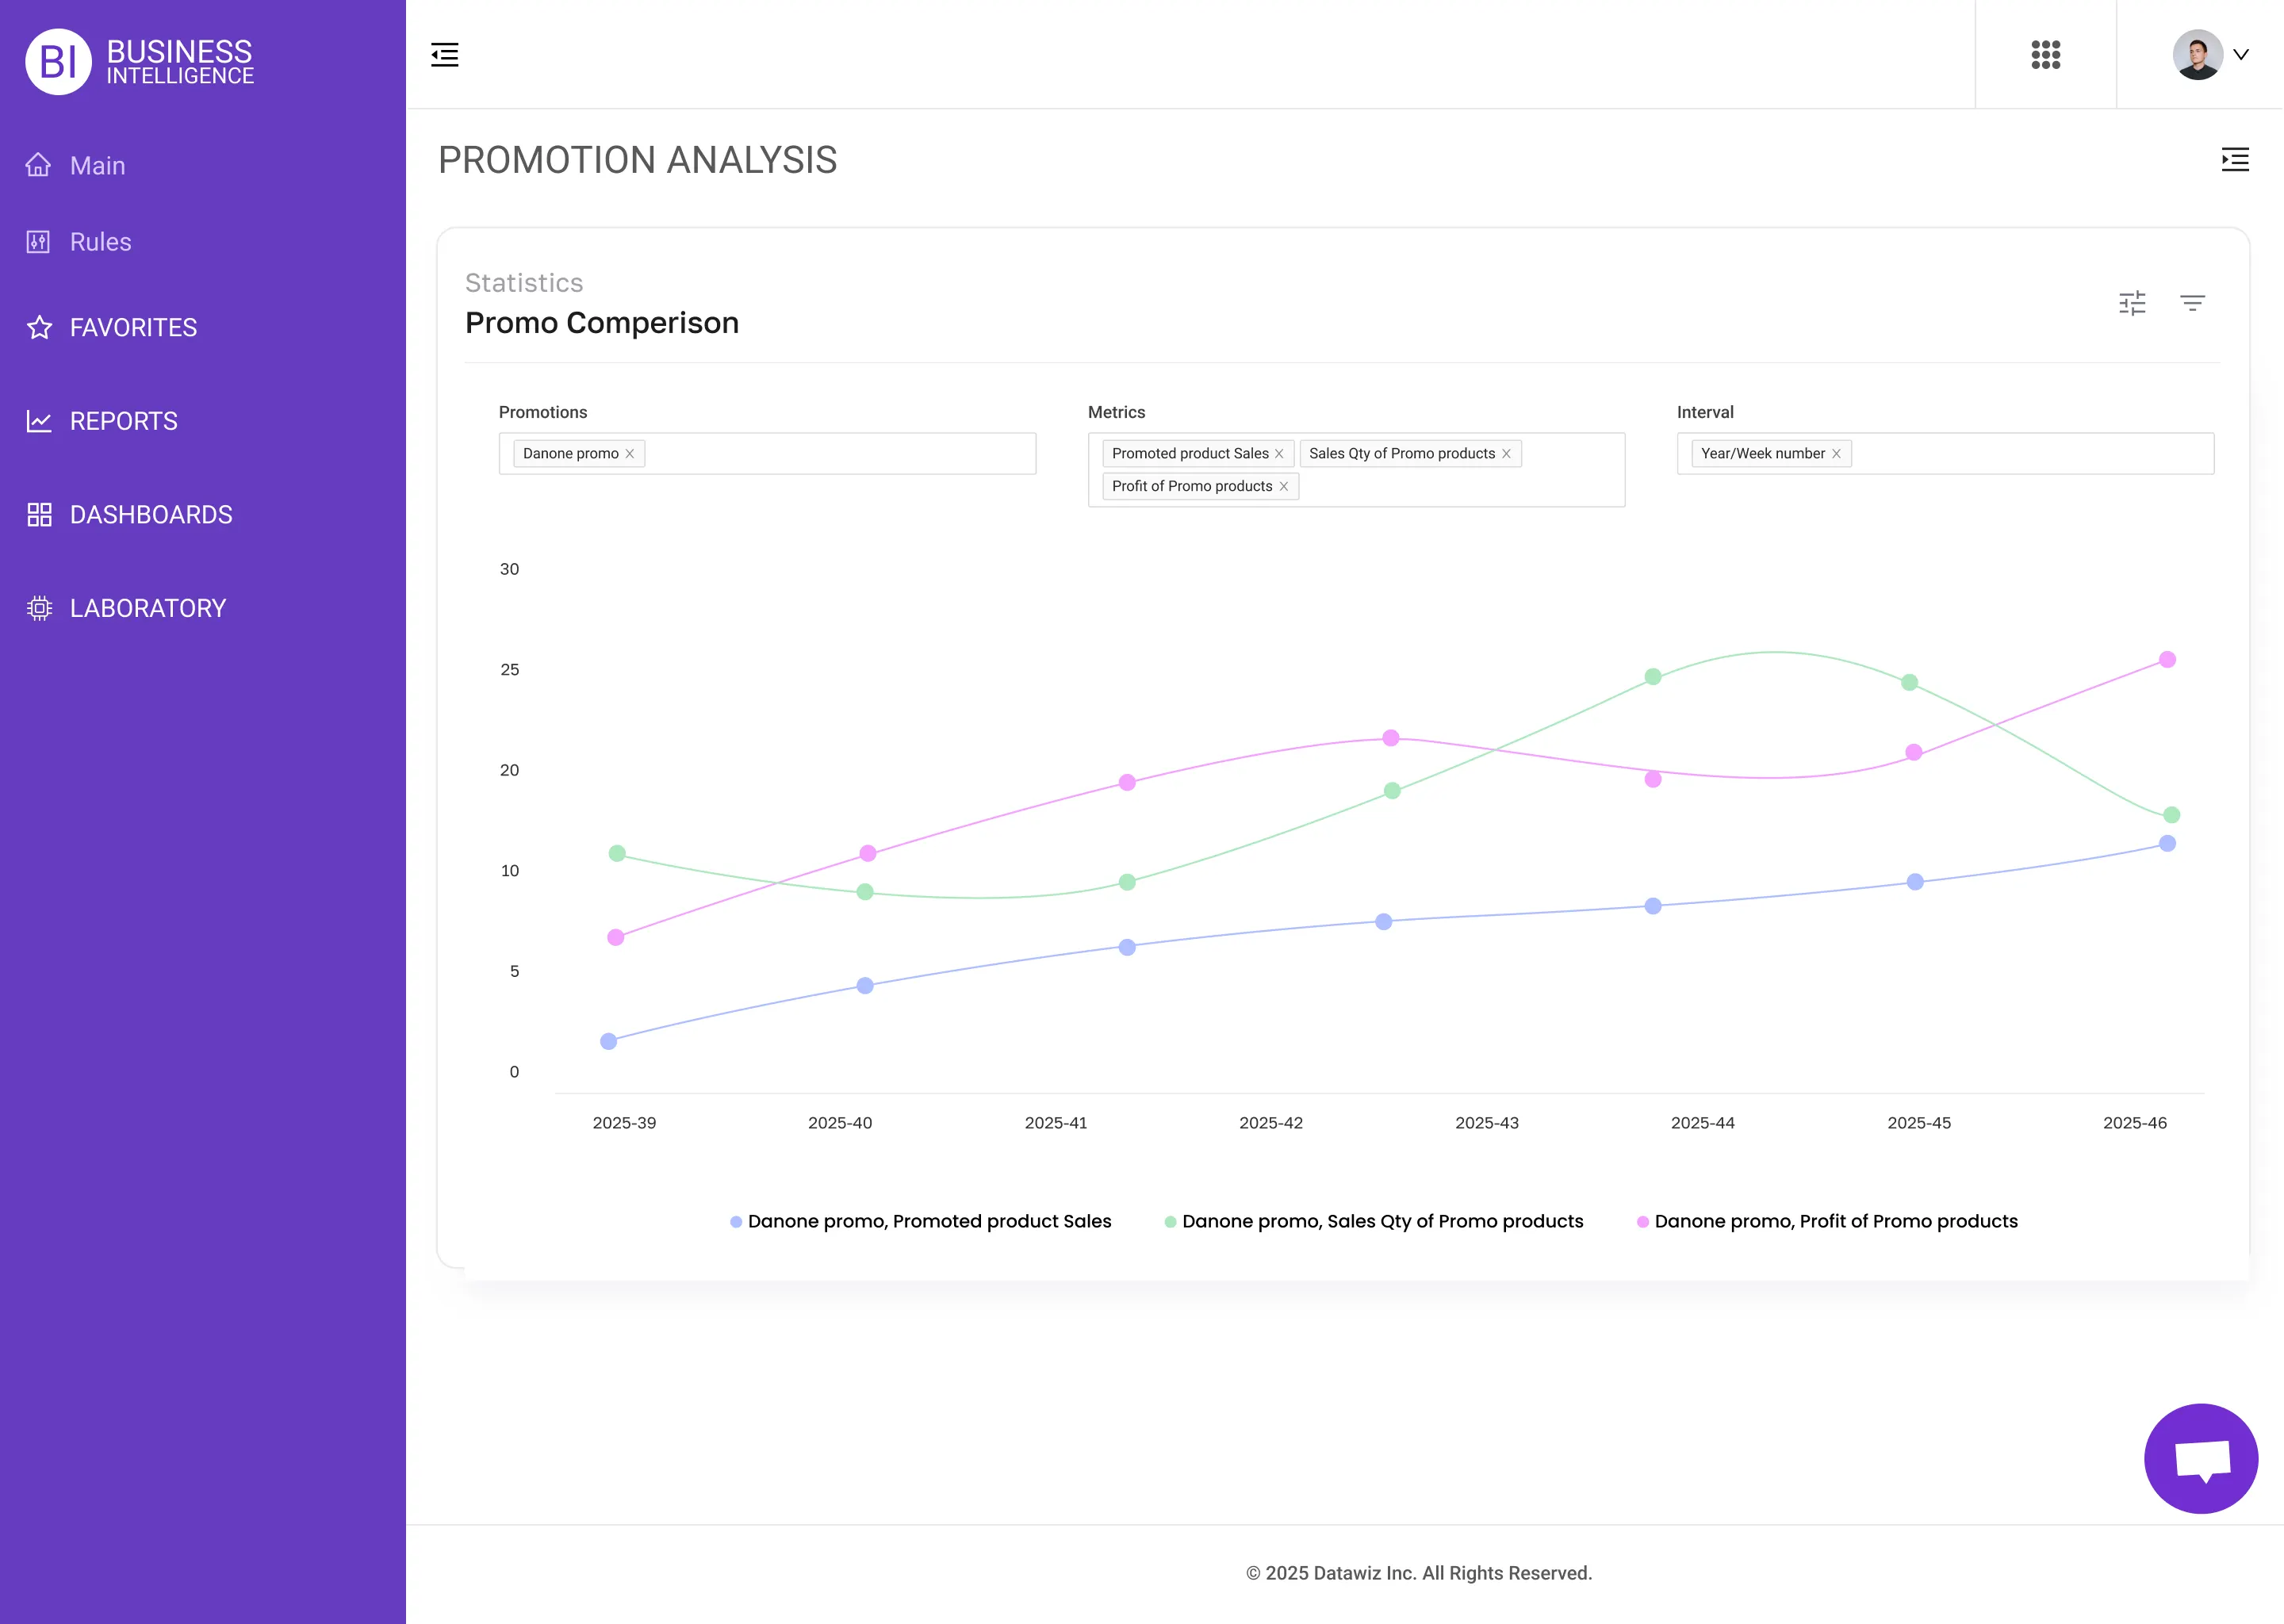Click the BI Business Intelligence logo
The height and width of the screenshot is (1624, 2284).
point(140,61)
